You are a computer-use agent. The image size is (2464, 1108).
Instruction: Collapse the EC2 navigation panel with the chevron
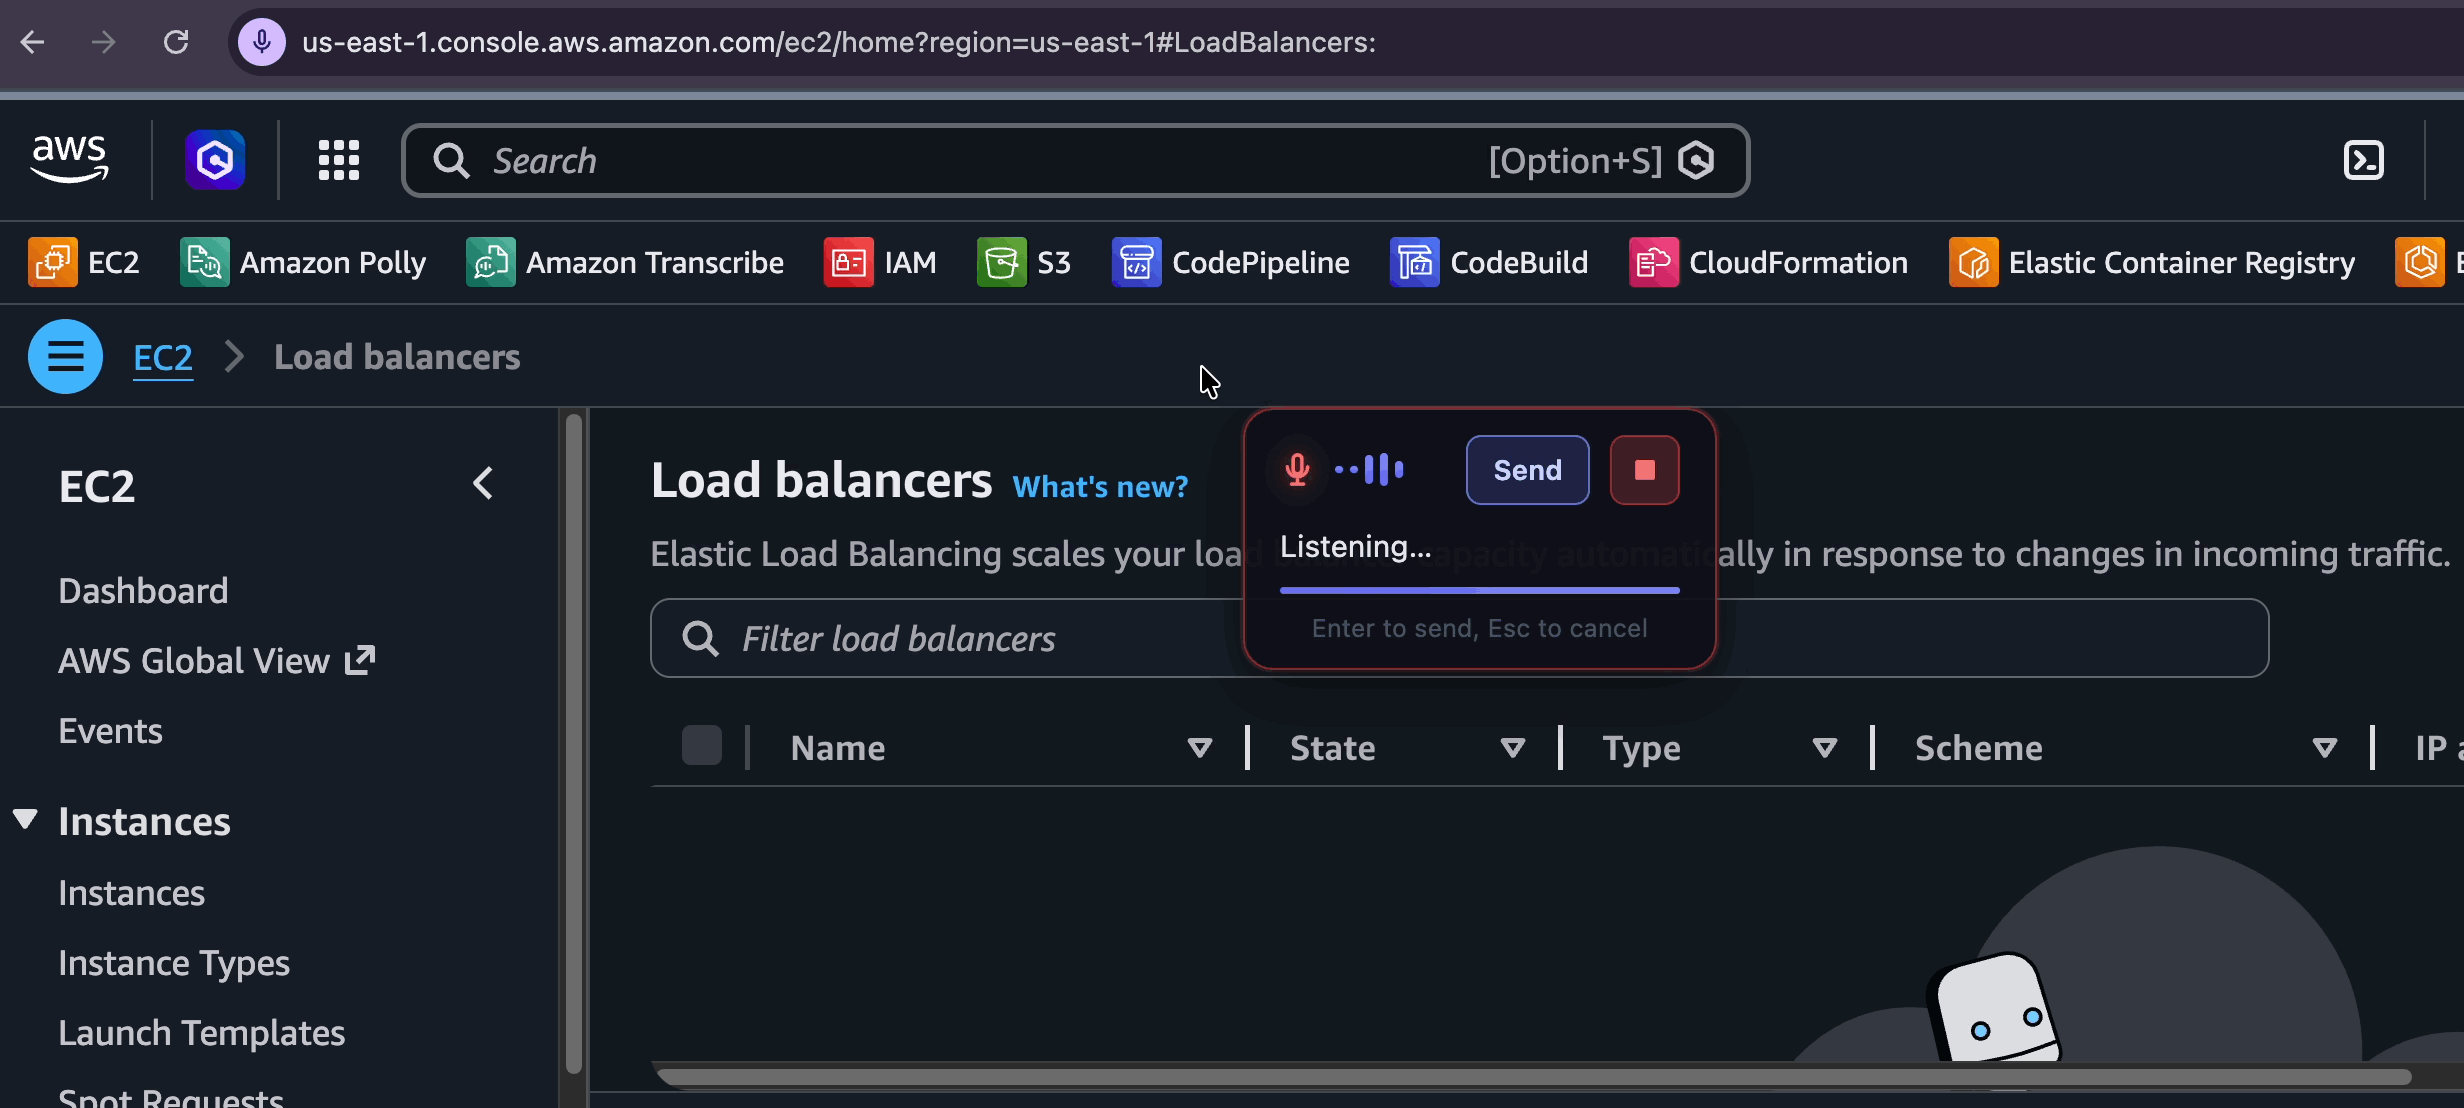[484, 483]
